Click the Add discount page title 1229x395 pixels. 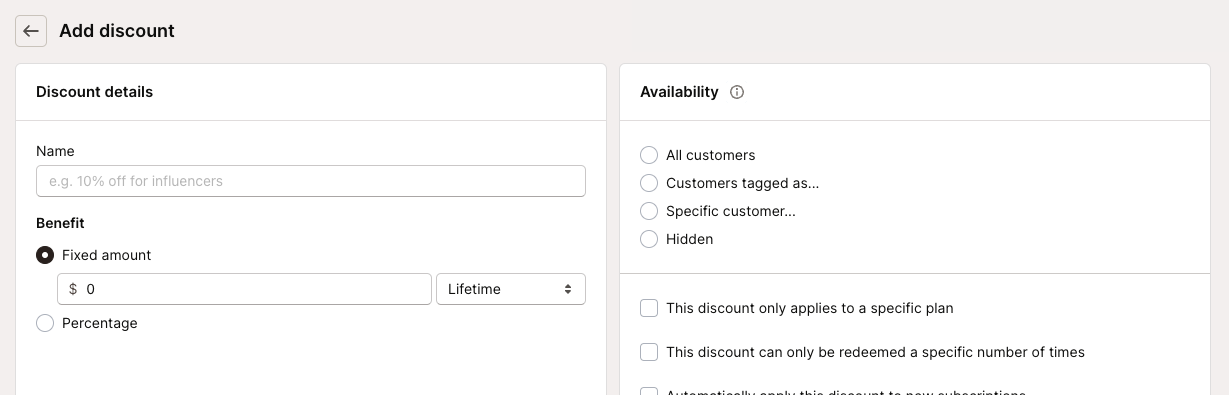(117, 31)
